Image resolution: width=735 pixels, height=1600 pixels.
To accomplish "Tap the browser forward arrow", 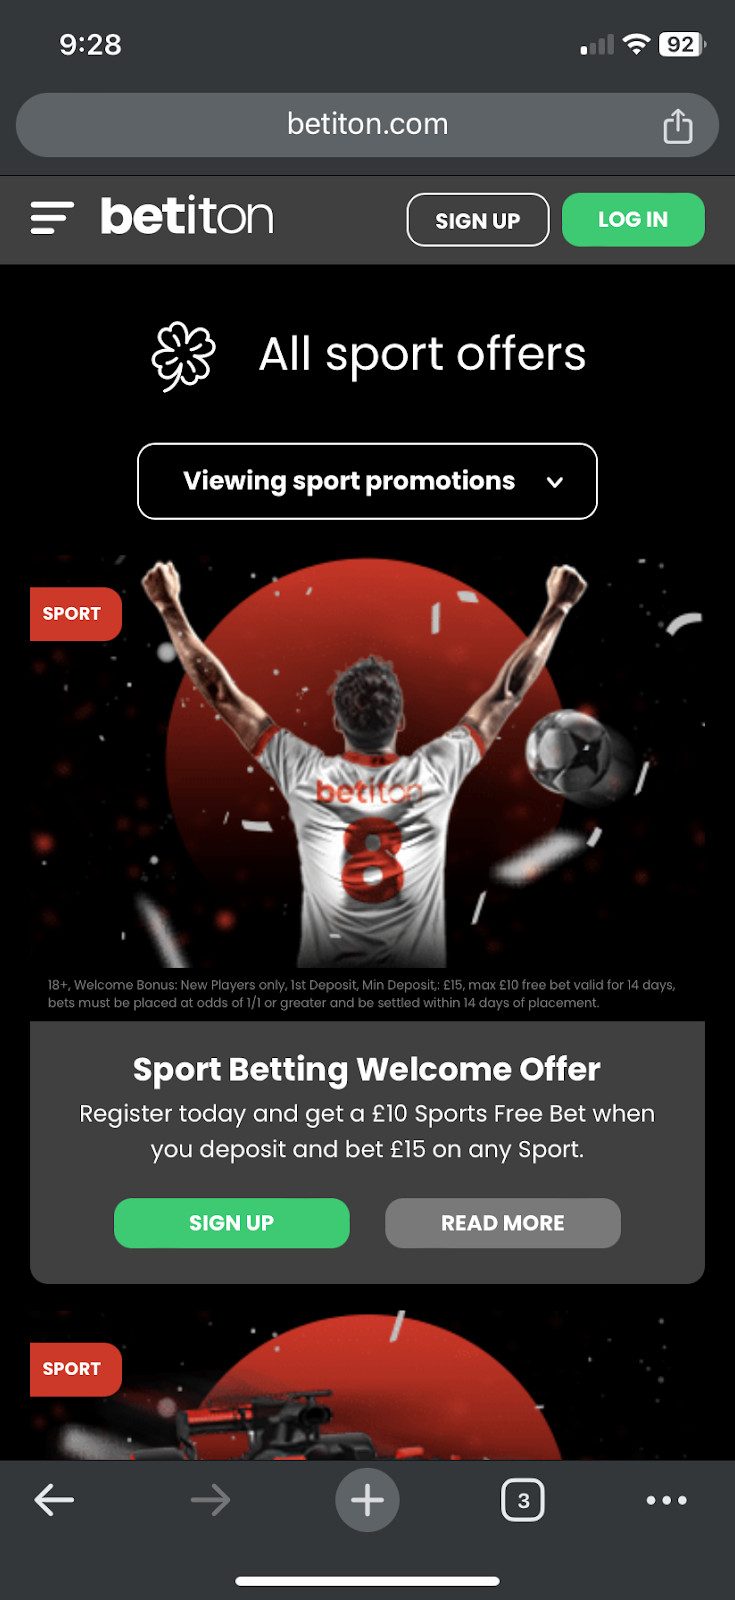I will click(x=210, y=1499).
